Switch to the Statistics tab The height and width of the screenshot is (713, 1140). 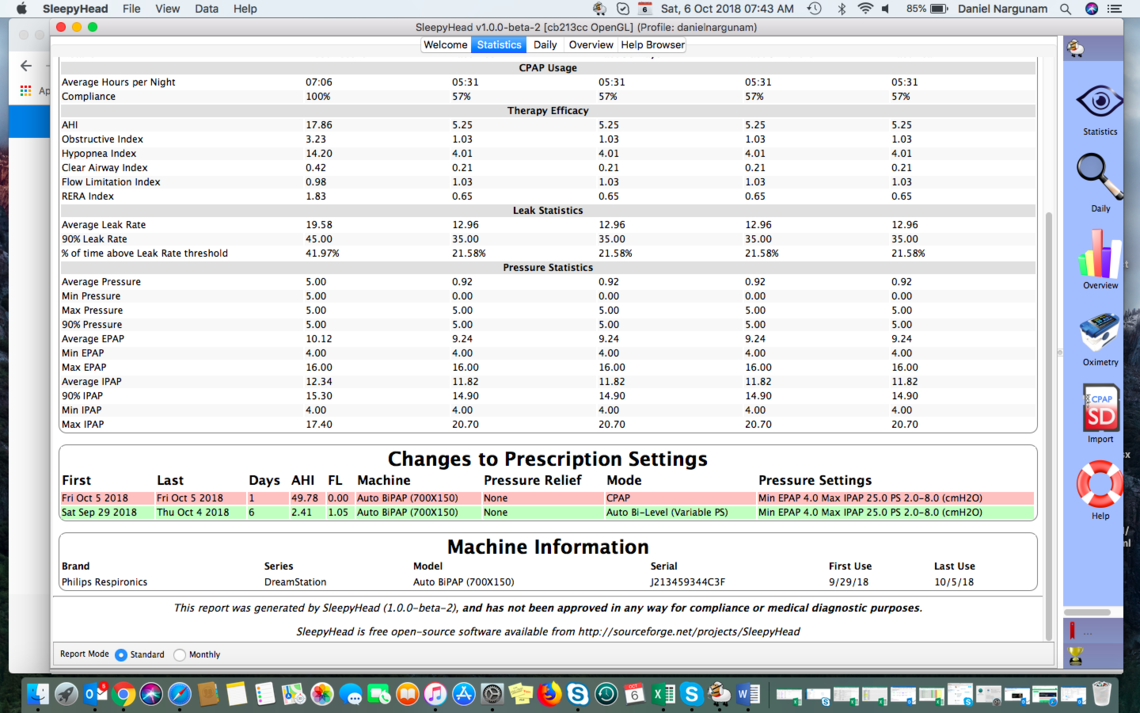[x=499, y=45]
